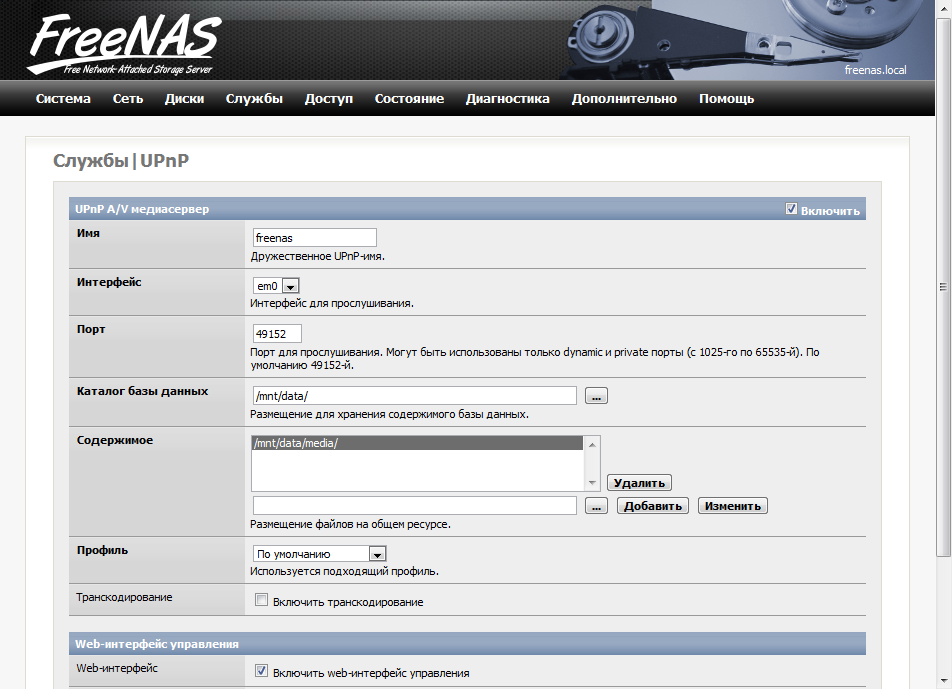Click the Порт row label
Screen dimensions: 952x689
(91, 329)
